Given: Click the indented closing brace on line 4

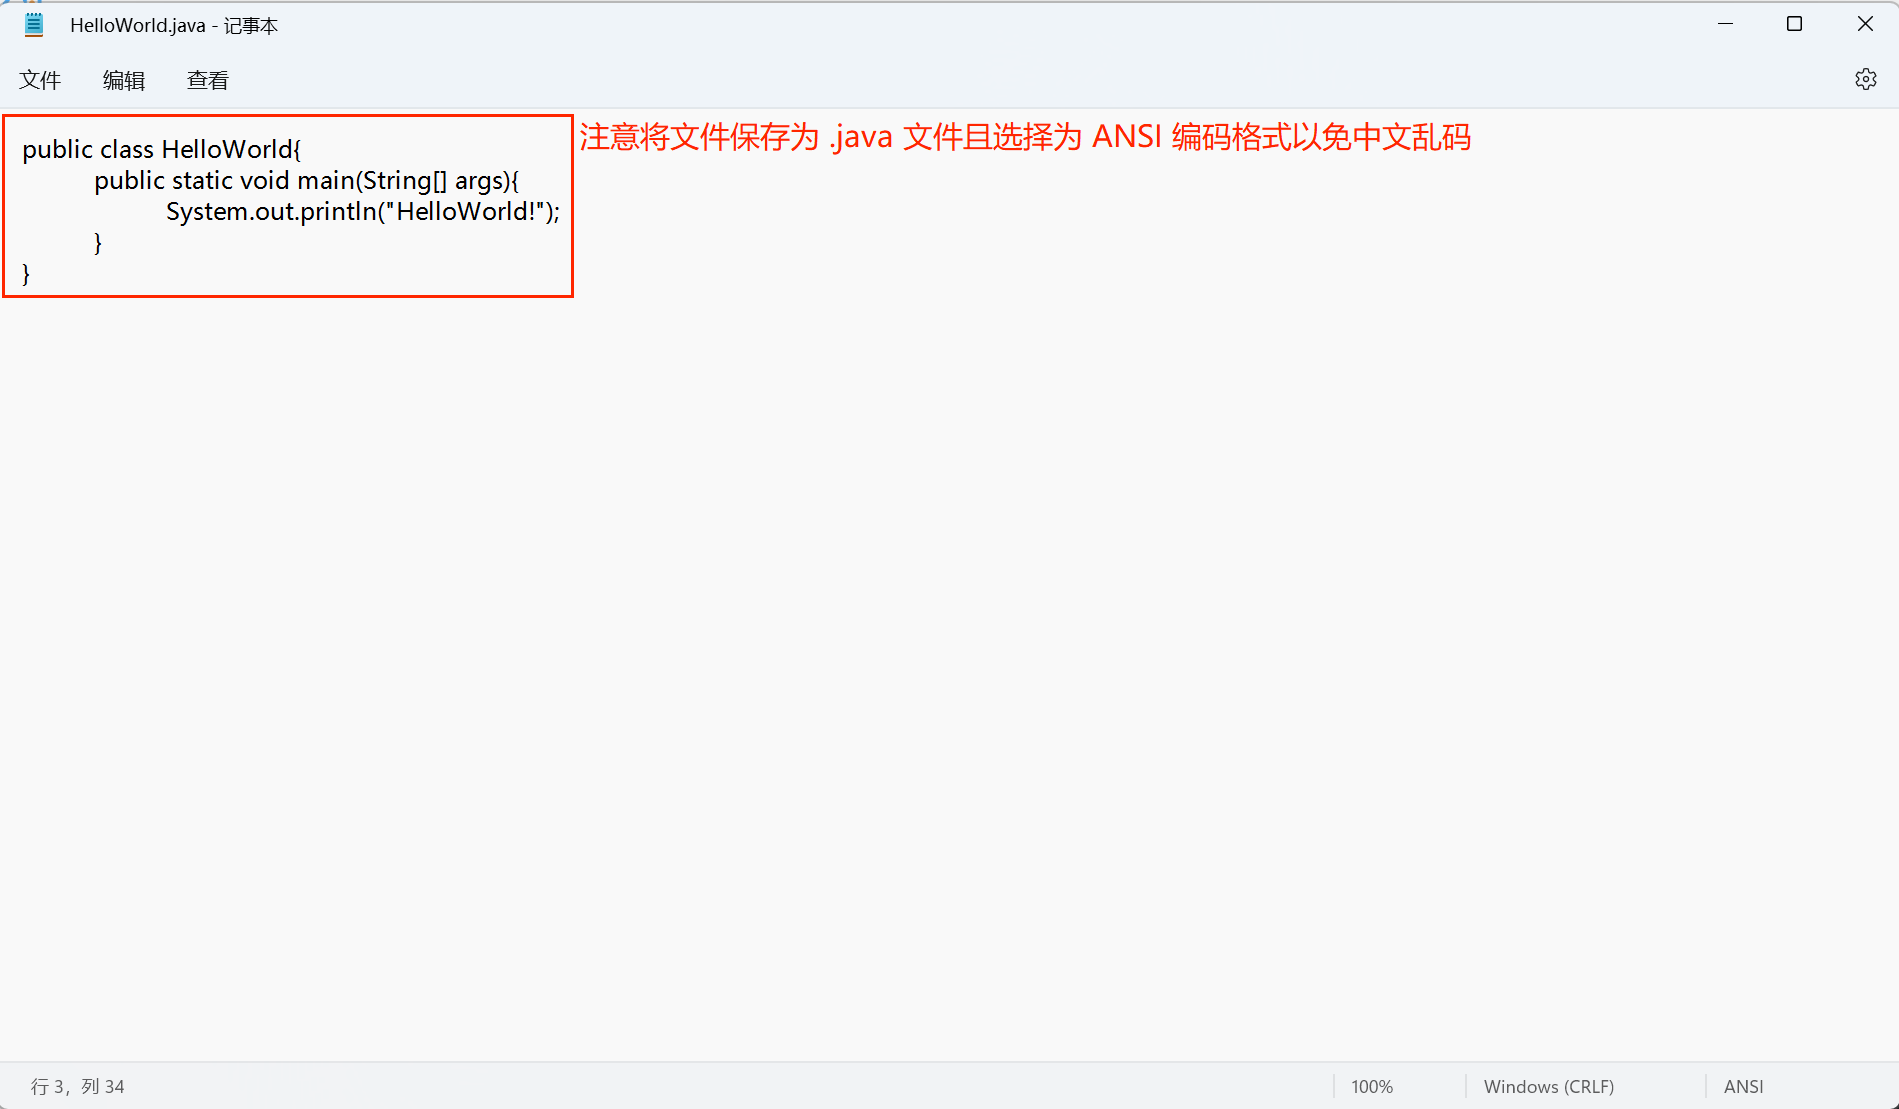Looking at the screenshot, I should 98,242.
